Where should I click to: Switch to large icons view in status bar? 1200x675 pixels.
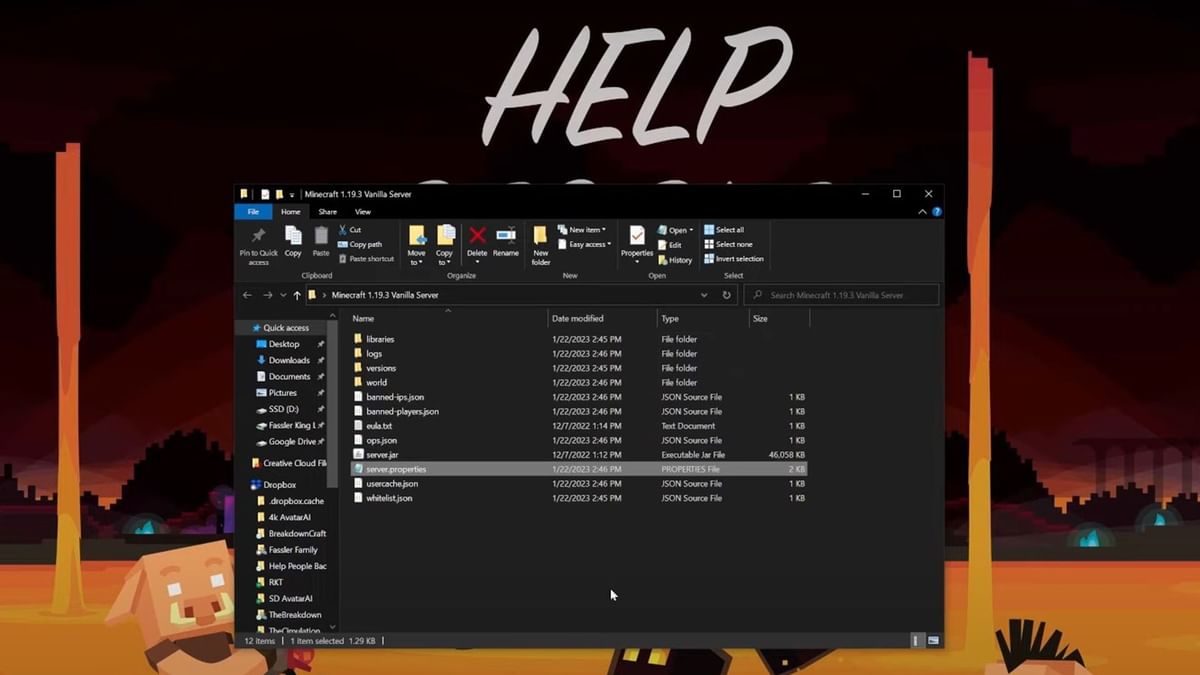tap(933, 640)
